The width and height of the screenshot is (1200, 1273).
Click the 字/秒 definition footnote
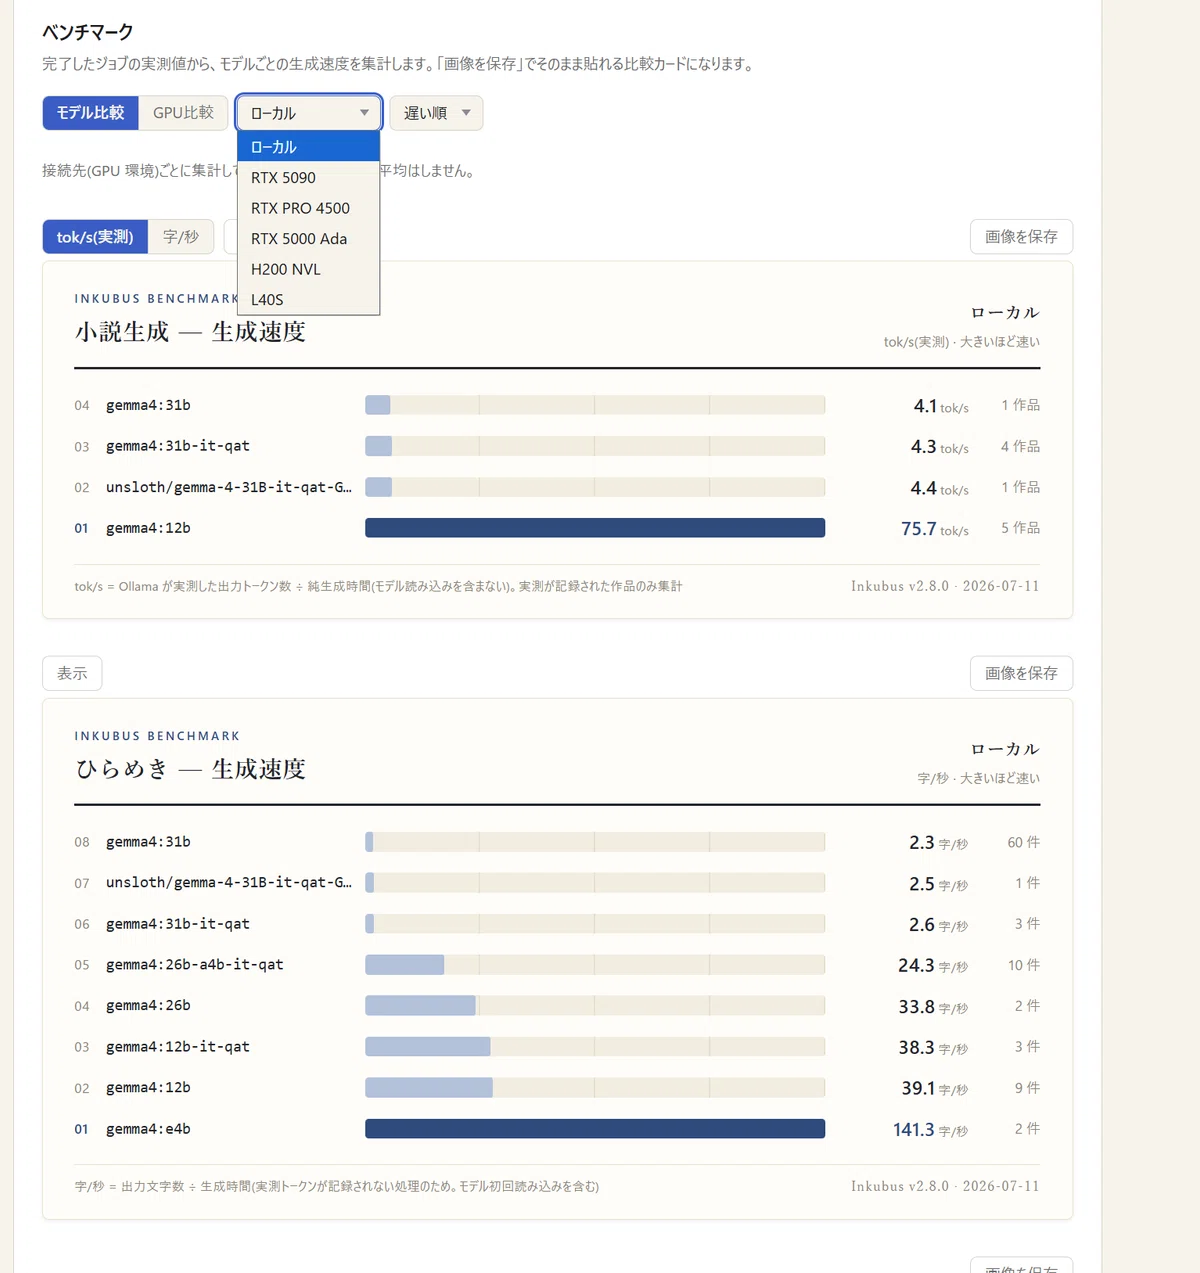(x=337, y=1186)
